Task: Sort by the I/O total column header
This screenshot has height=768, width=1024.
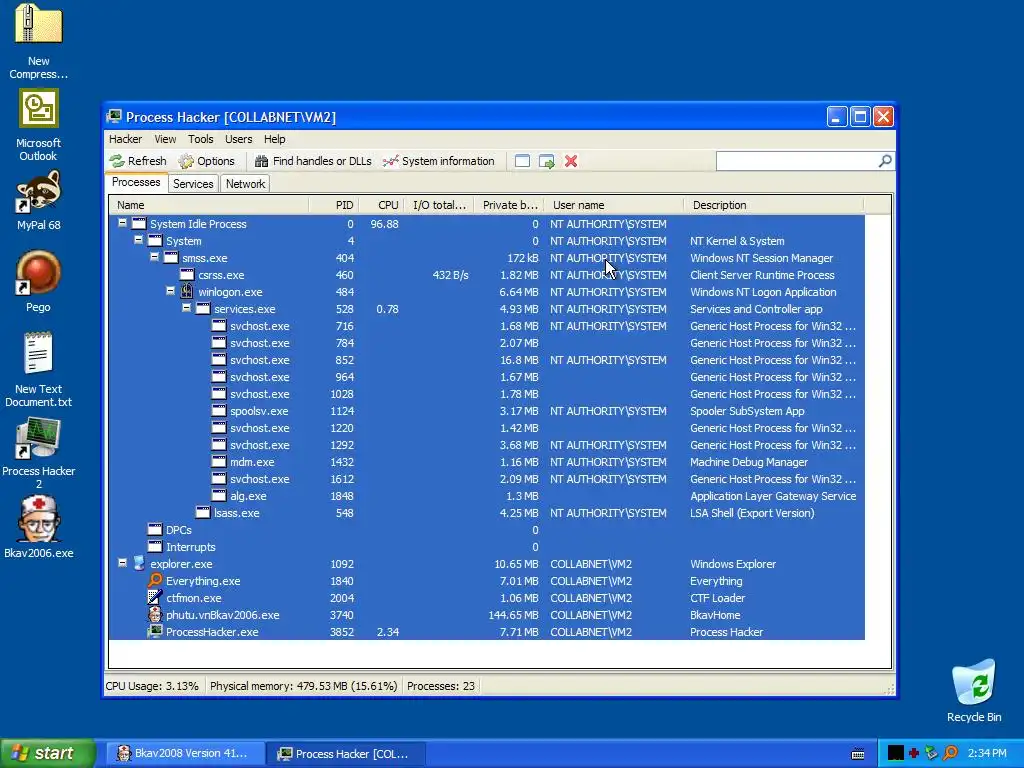Action: point(439,205)
